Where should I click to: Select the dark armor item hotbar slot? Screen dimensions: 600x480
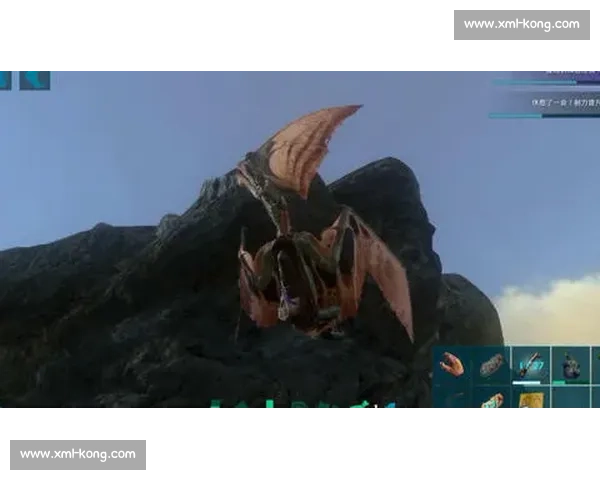click(571, 365)
